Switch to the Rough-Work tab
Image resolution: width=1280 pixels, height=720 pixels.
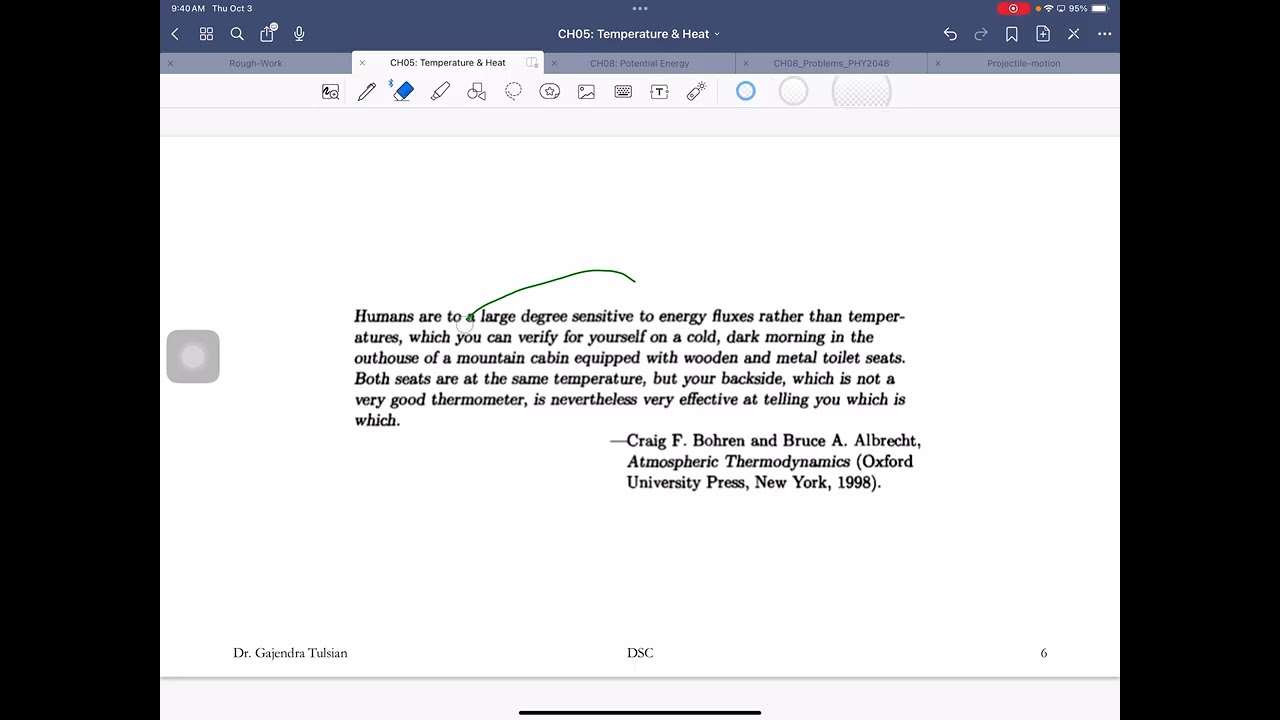256,63
